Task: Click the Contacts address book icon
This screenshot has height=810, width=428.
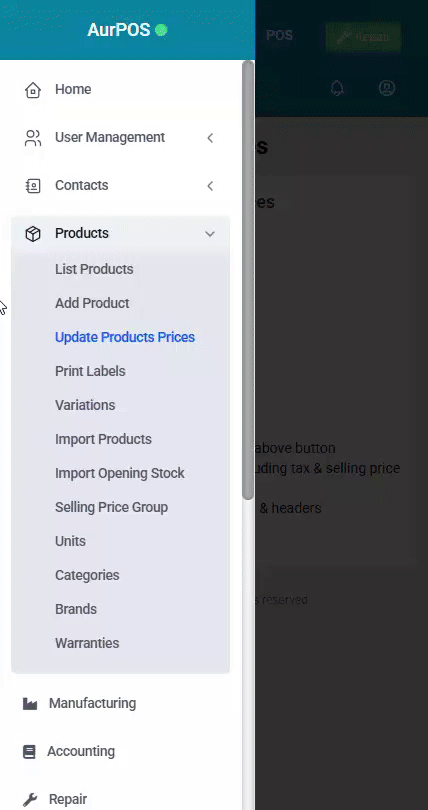Action: point(33,185)
